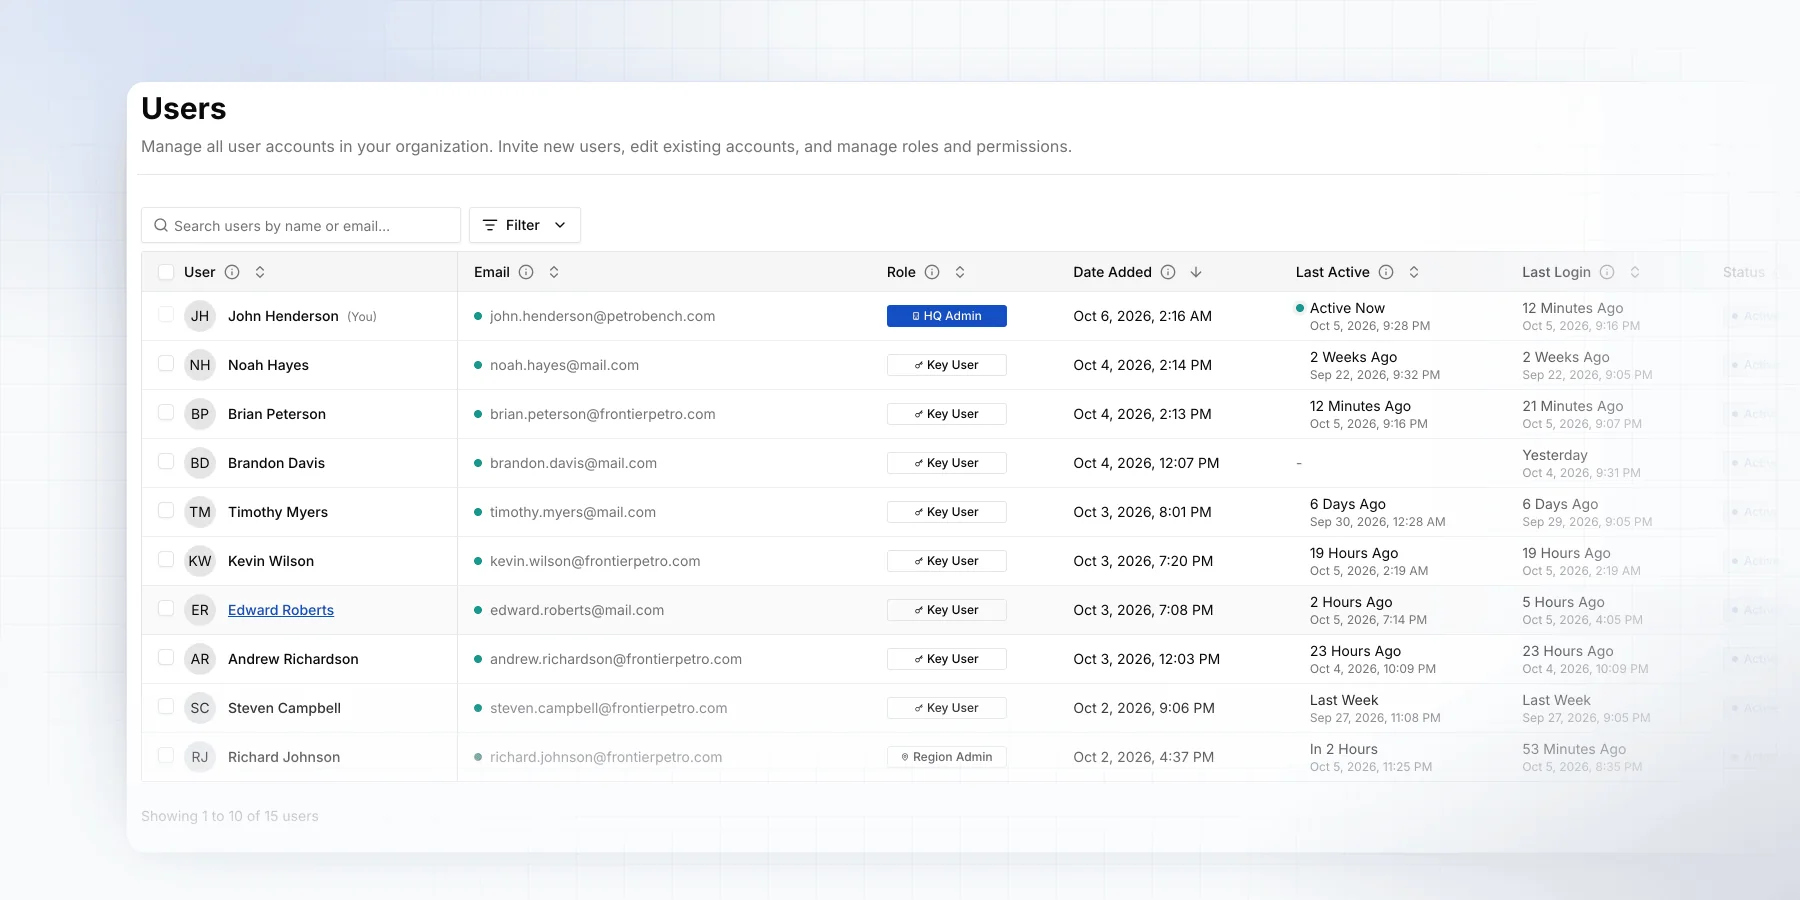Image resolution: width=1800 pixels, height=900 pixels.
Task: Click the BD avatar for Brandon Davis
Action: click(x=200, y=463)
